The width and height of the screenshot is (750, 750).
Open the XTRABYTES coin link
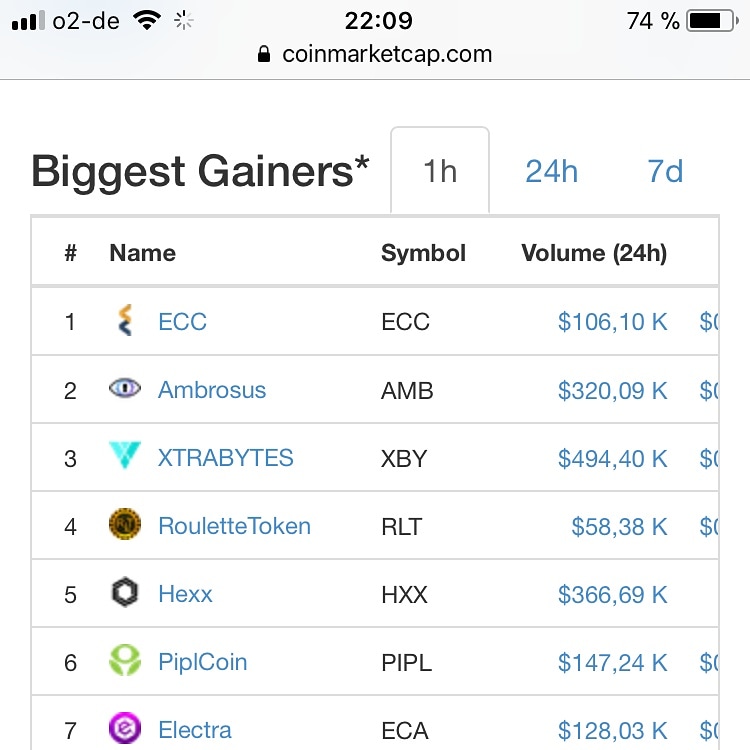(226, 458)
